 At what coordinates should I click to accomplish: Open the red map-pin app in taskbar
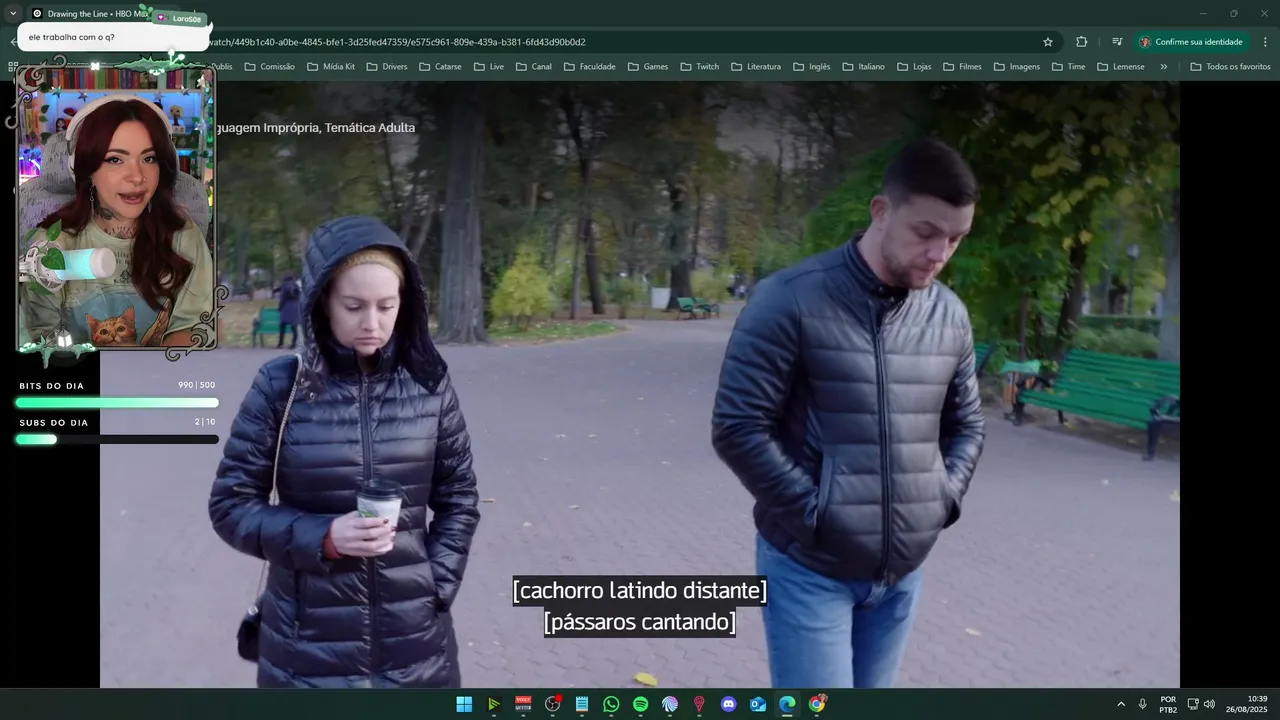click(699, 704)
